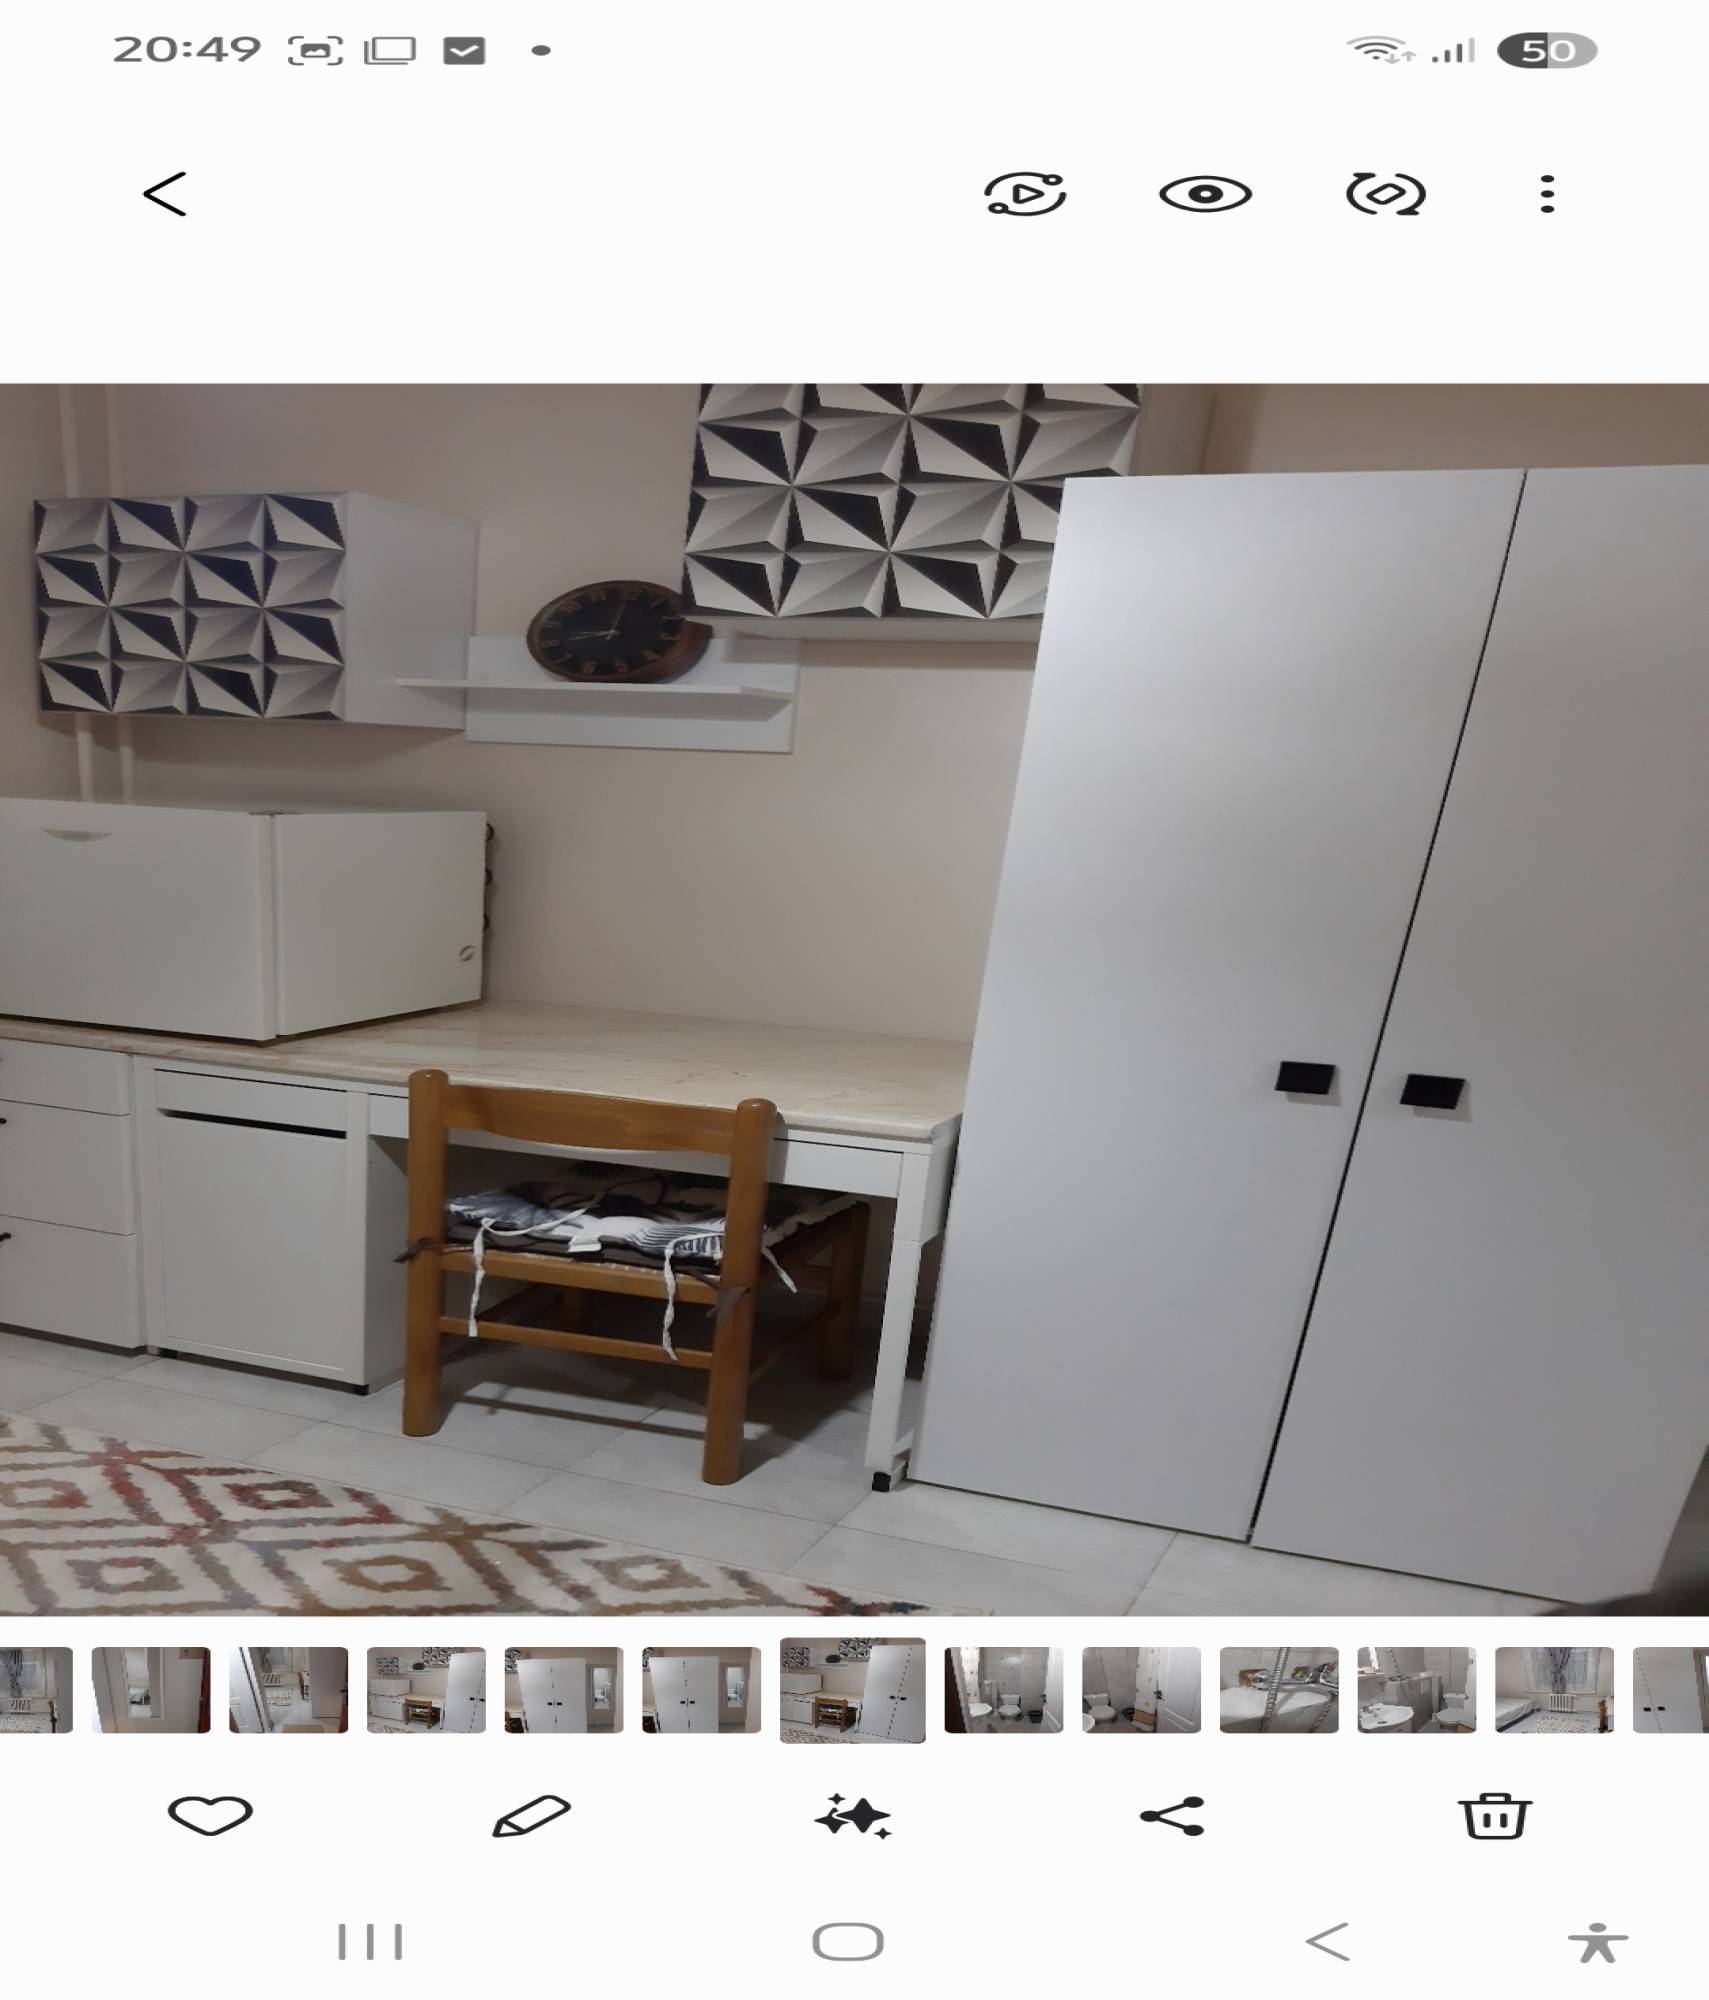Open the three-dot more options menu

pos(1547,194)
